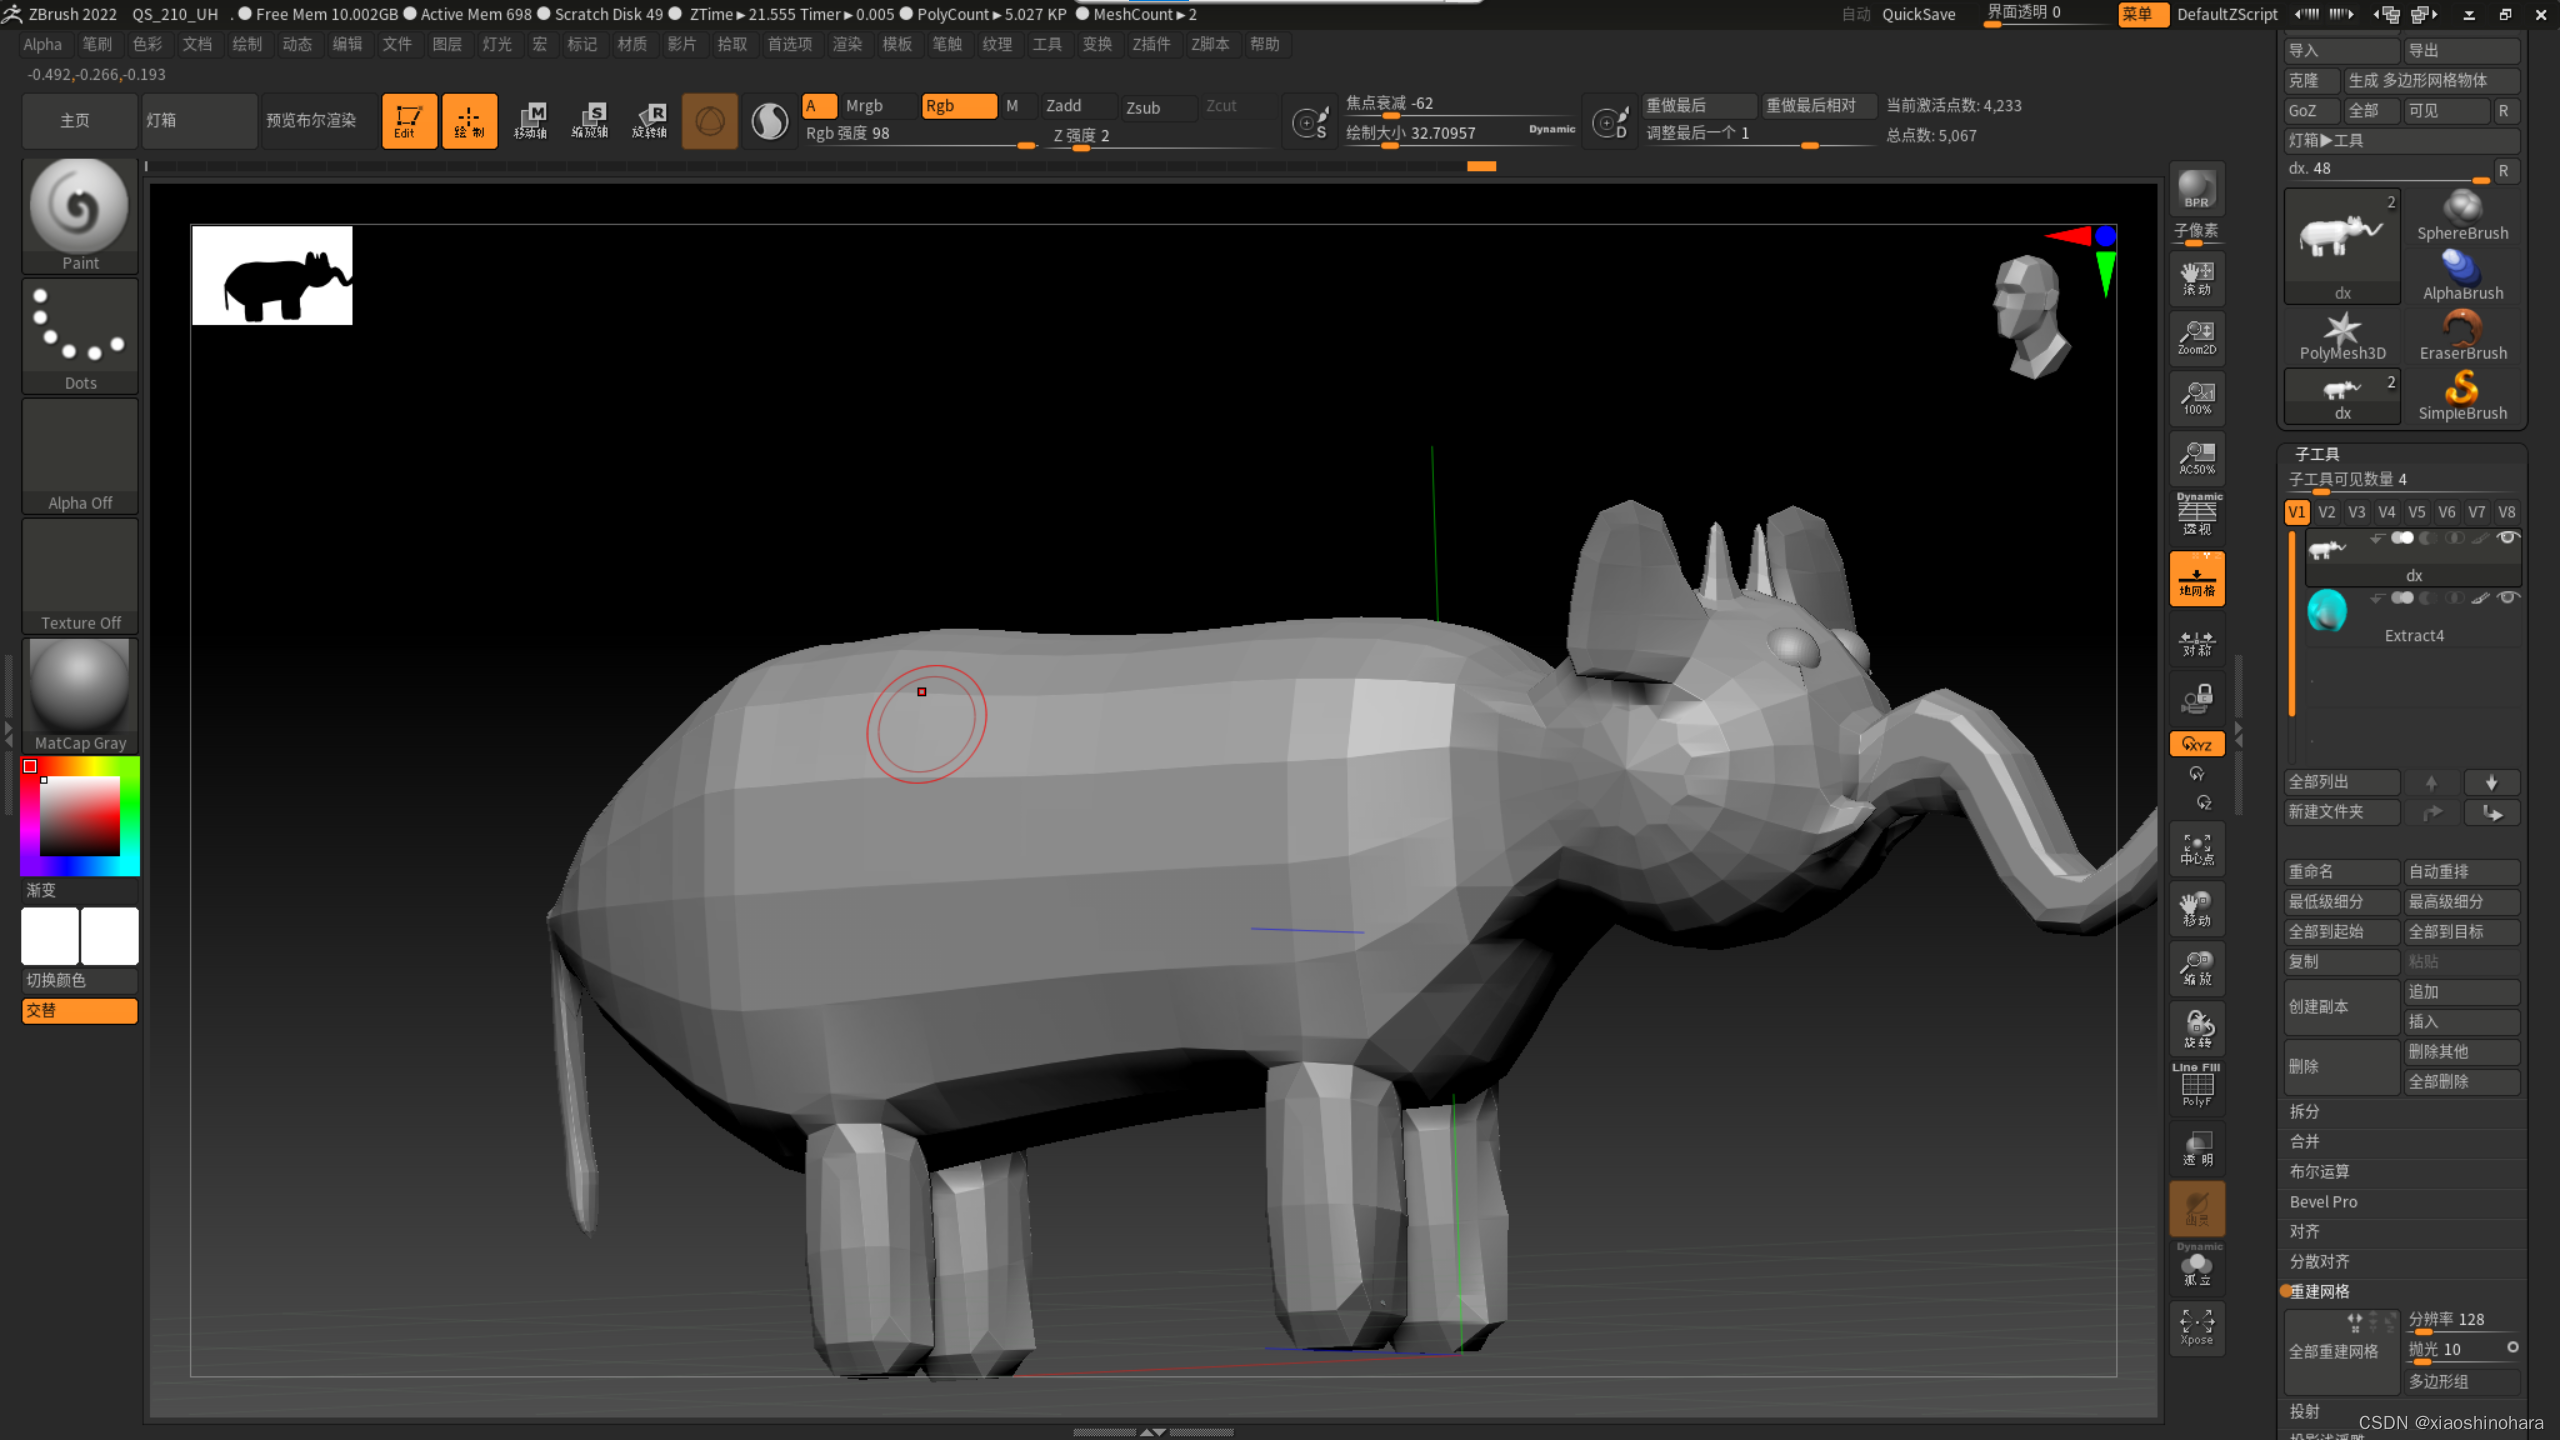This screenshot has height=1440, width=2560.
Task: Click the Xpose icon
Action: pos(2196,1327)
